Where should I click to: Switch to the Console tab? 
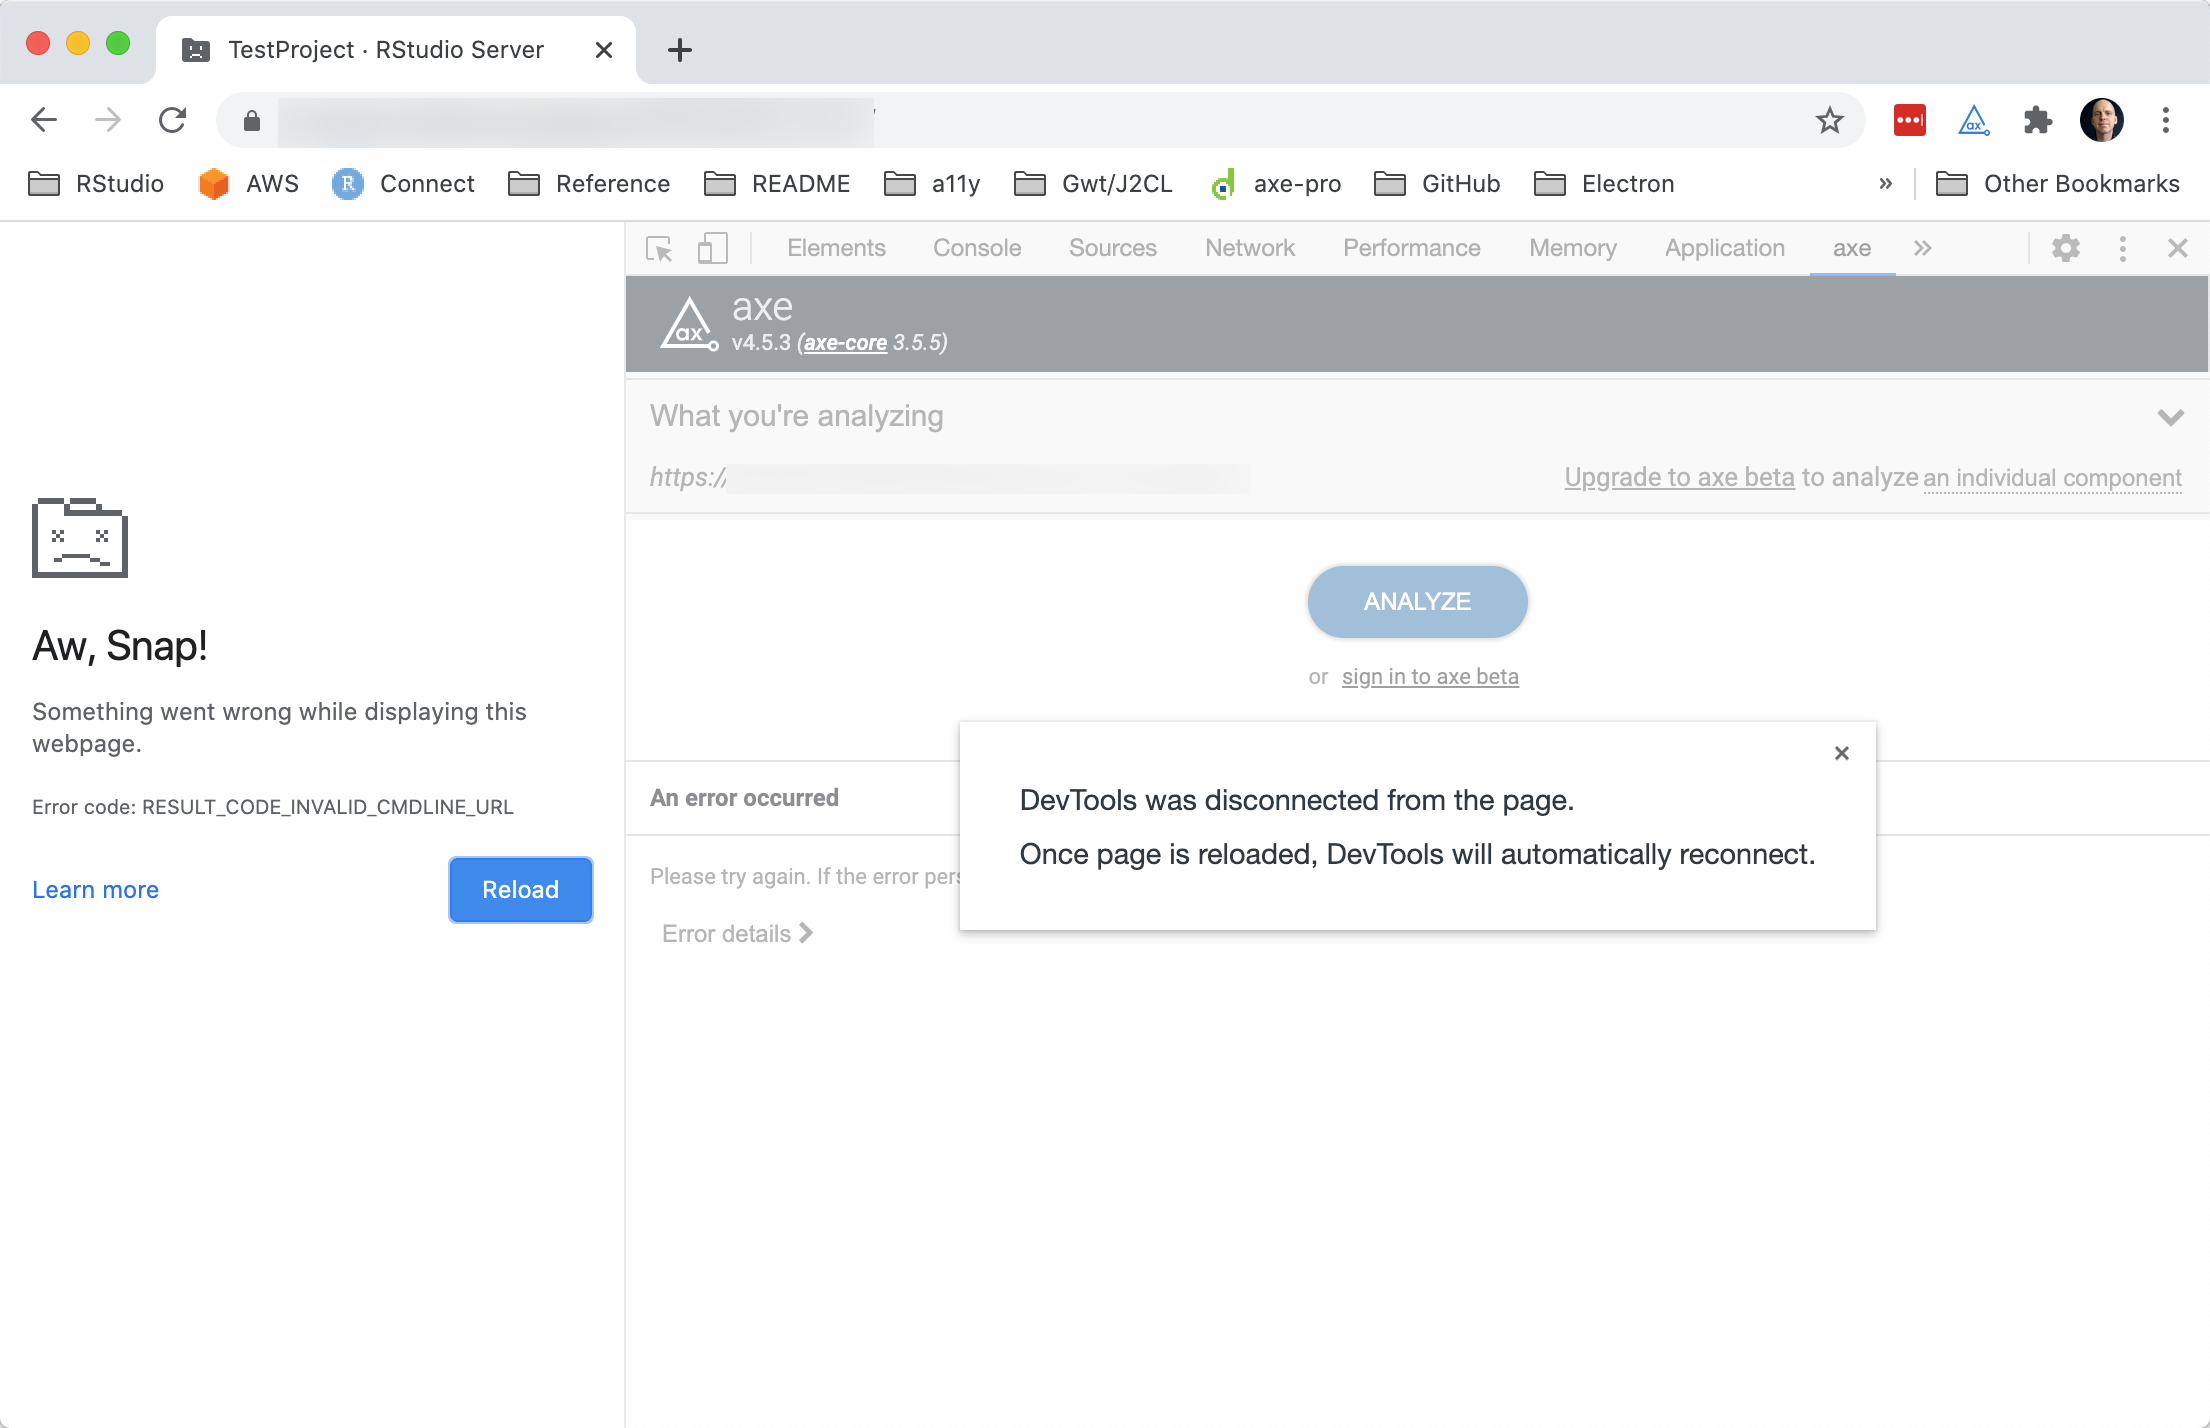tap(977, 248)
